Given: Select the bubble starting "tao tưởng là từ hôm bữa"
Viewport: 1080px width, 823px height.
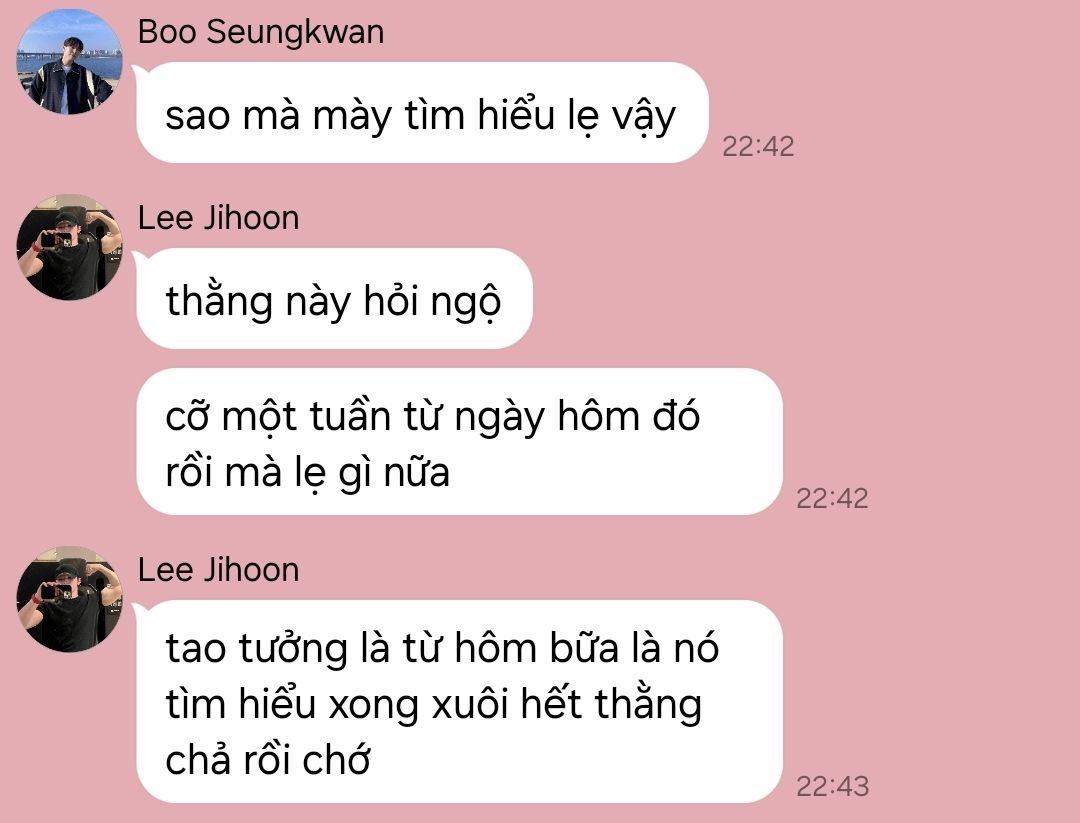Looking at the screenshot, I should pyautogui.click(x=459, y=702).
